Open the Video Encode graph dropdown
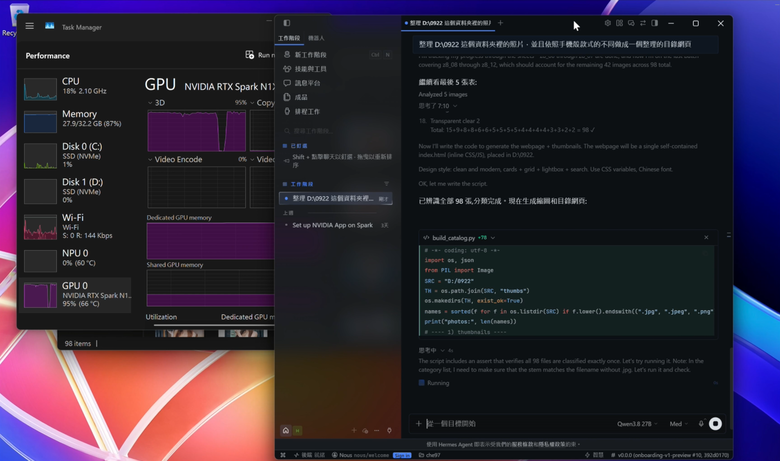This screenshot has height=461, width=780. (150, 160)
